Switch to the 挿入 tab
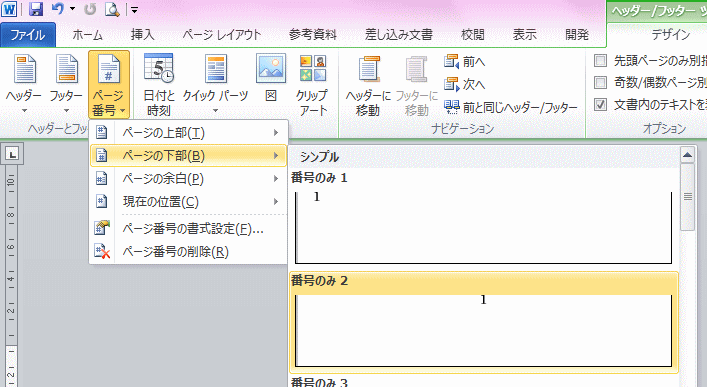Image resolution: width=707 pixels, height=387 pixels. coord(142,35)
